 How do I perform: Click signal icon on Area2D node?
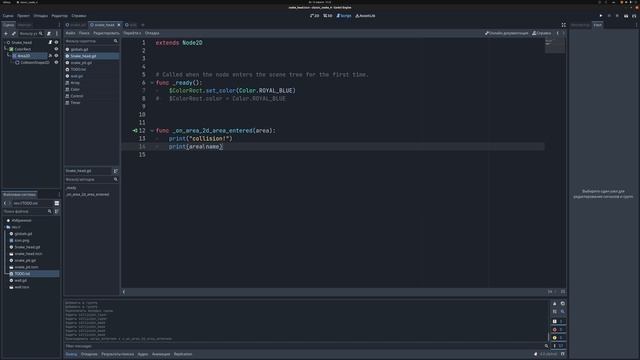click(50, 56)
